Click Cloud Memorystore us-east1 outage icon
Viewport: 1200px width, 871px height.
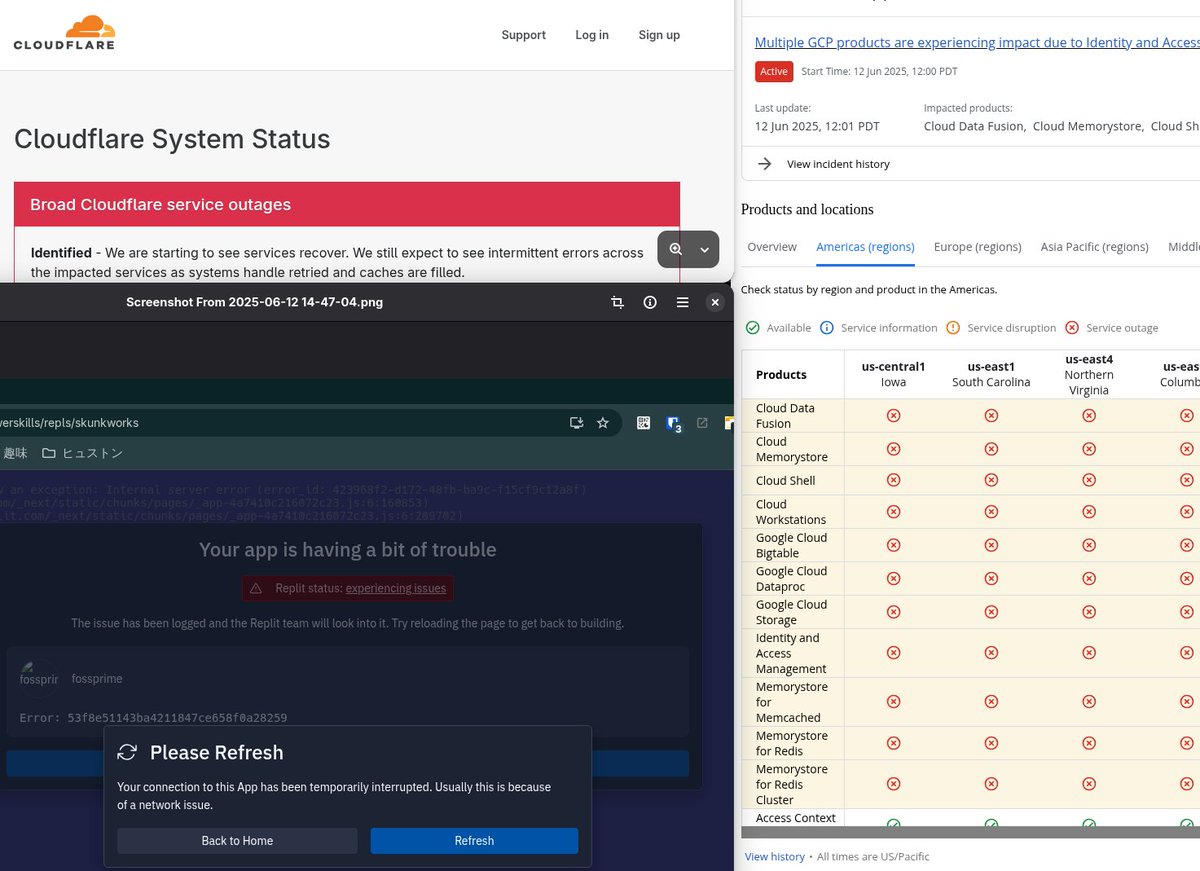point(991,449)
